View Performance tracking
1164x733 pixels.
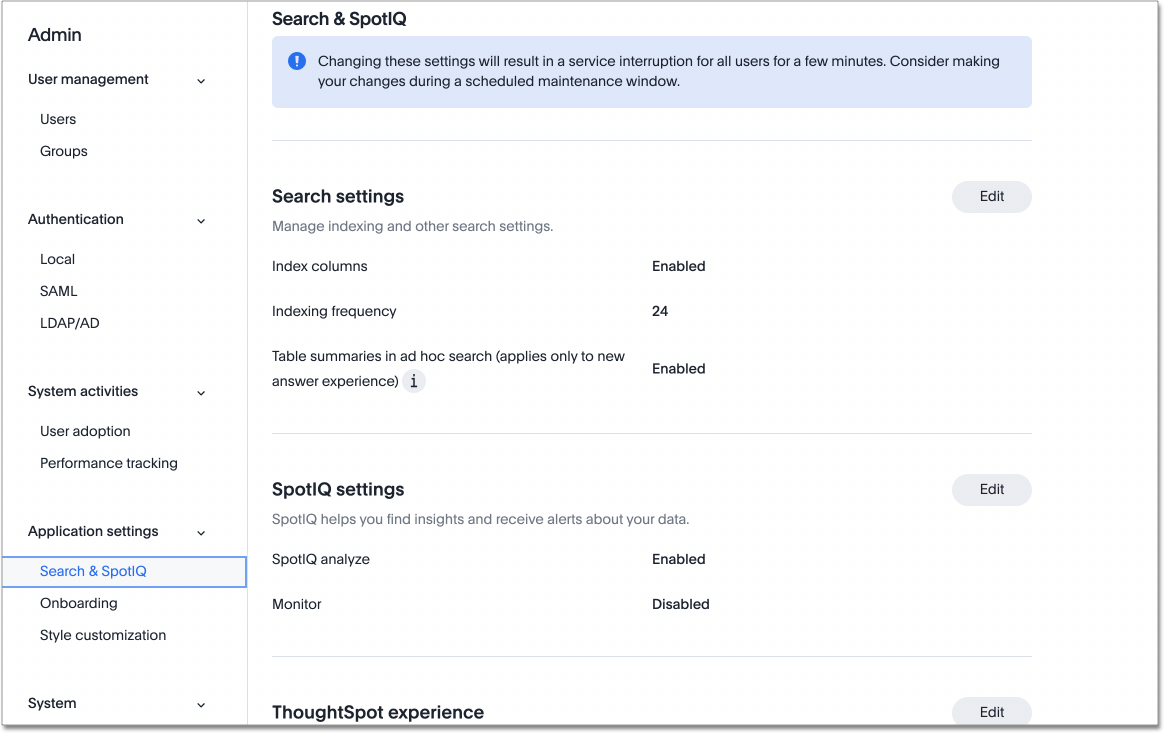pyautogui.click(x=108, y=463)
